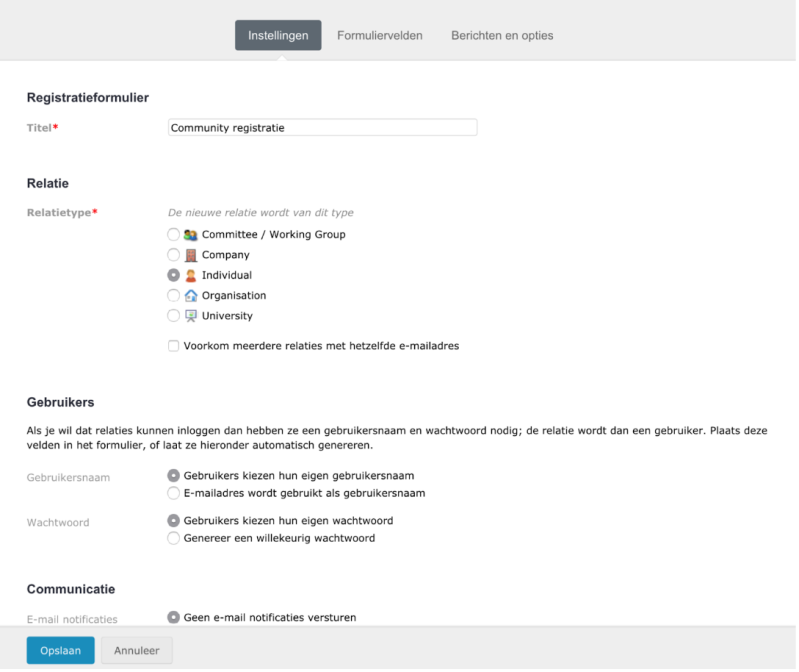
Task: Select Gebruikers kiezen hun eigen gebruikersnaam
Action: click(173, 475)
